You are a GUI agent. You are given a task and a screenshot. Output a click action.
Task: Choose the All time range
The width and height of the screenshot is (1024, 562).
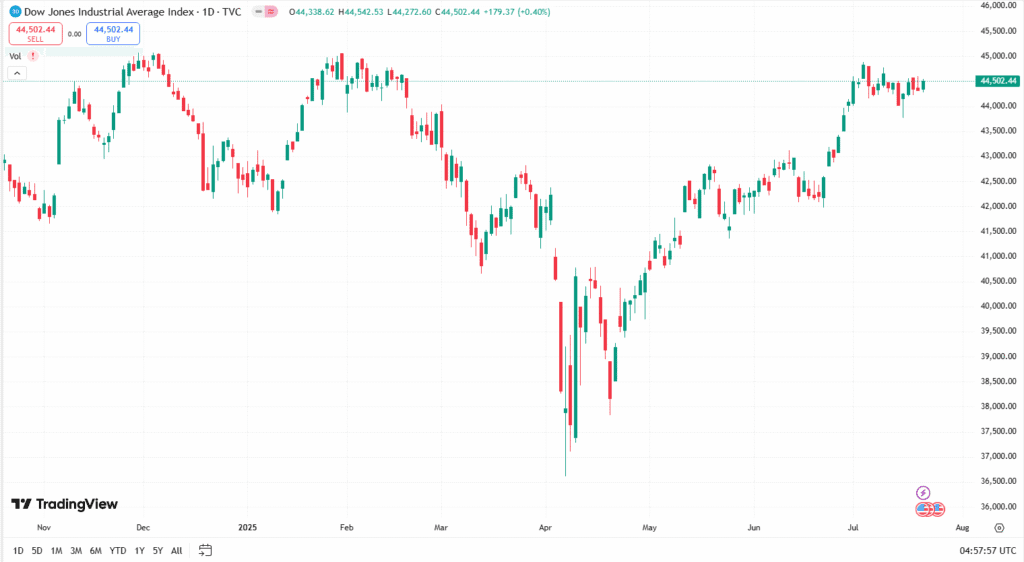(177, 551)
